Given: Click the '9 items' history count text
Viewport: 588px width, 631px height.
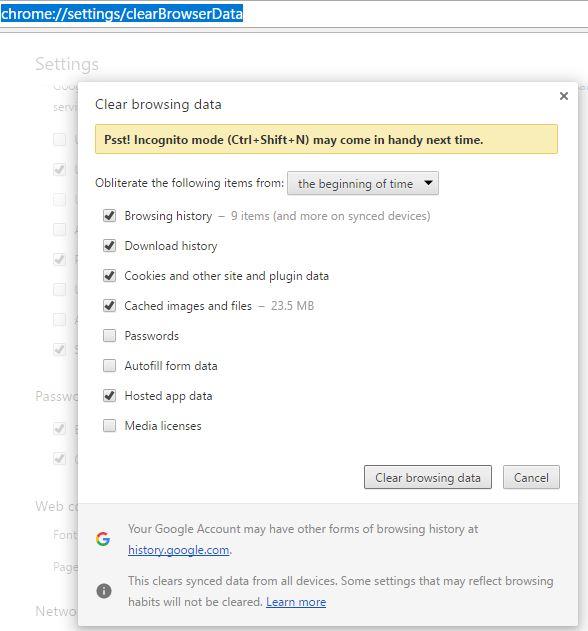Looking at the screenshot, I should tap(330, 216).
